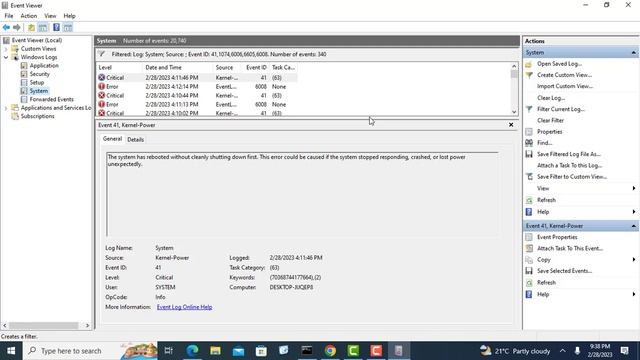Expand Help submenu arrow under System actions
Image resolution: width=640 pixels, height=360 pixels.
click(x=633, y=212)
